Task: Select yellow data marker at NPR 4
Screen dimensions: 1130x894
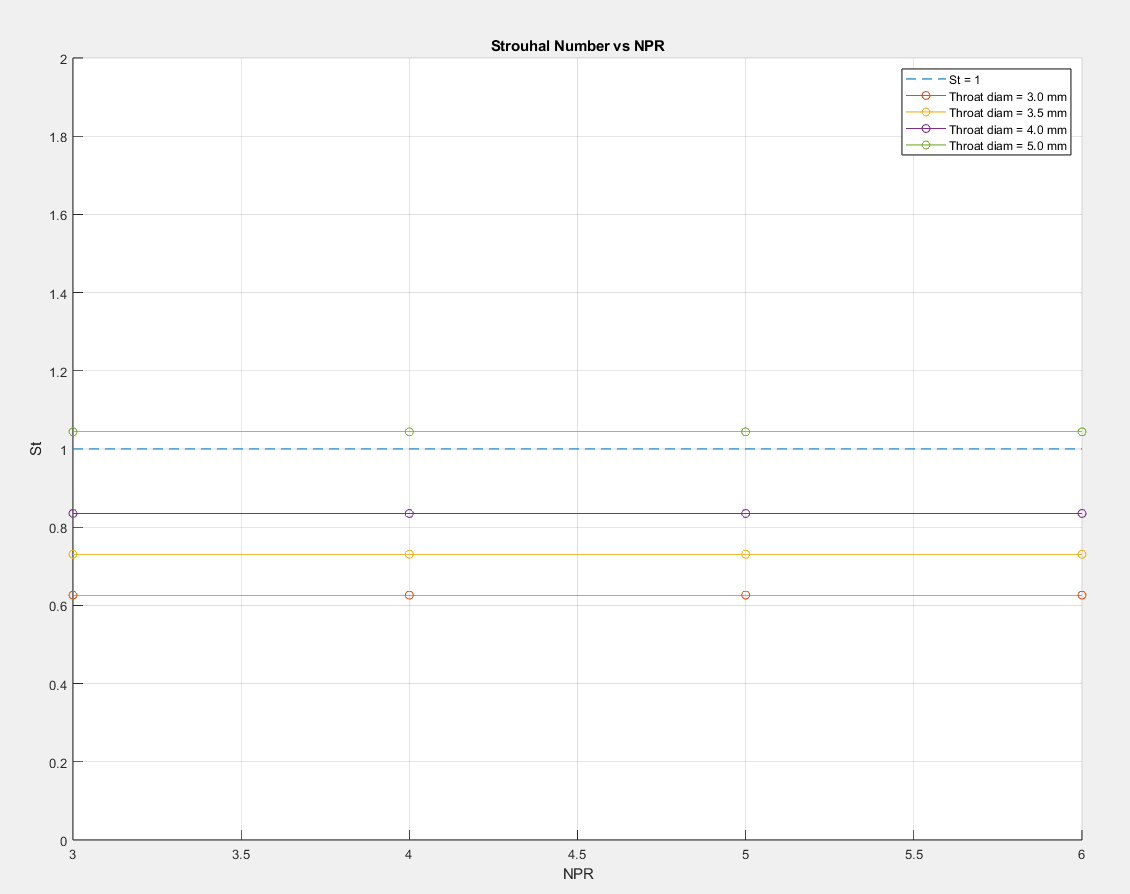Action: click(409, 555)
